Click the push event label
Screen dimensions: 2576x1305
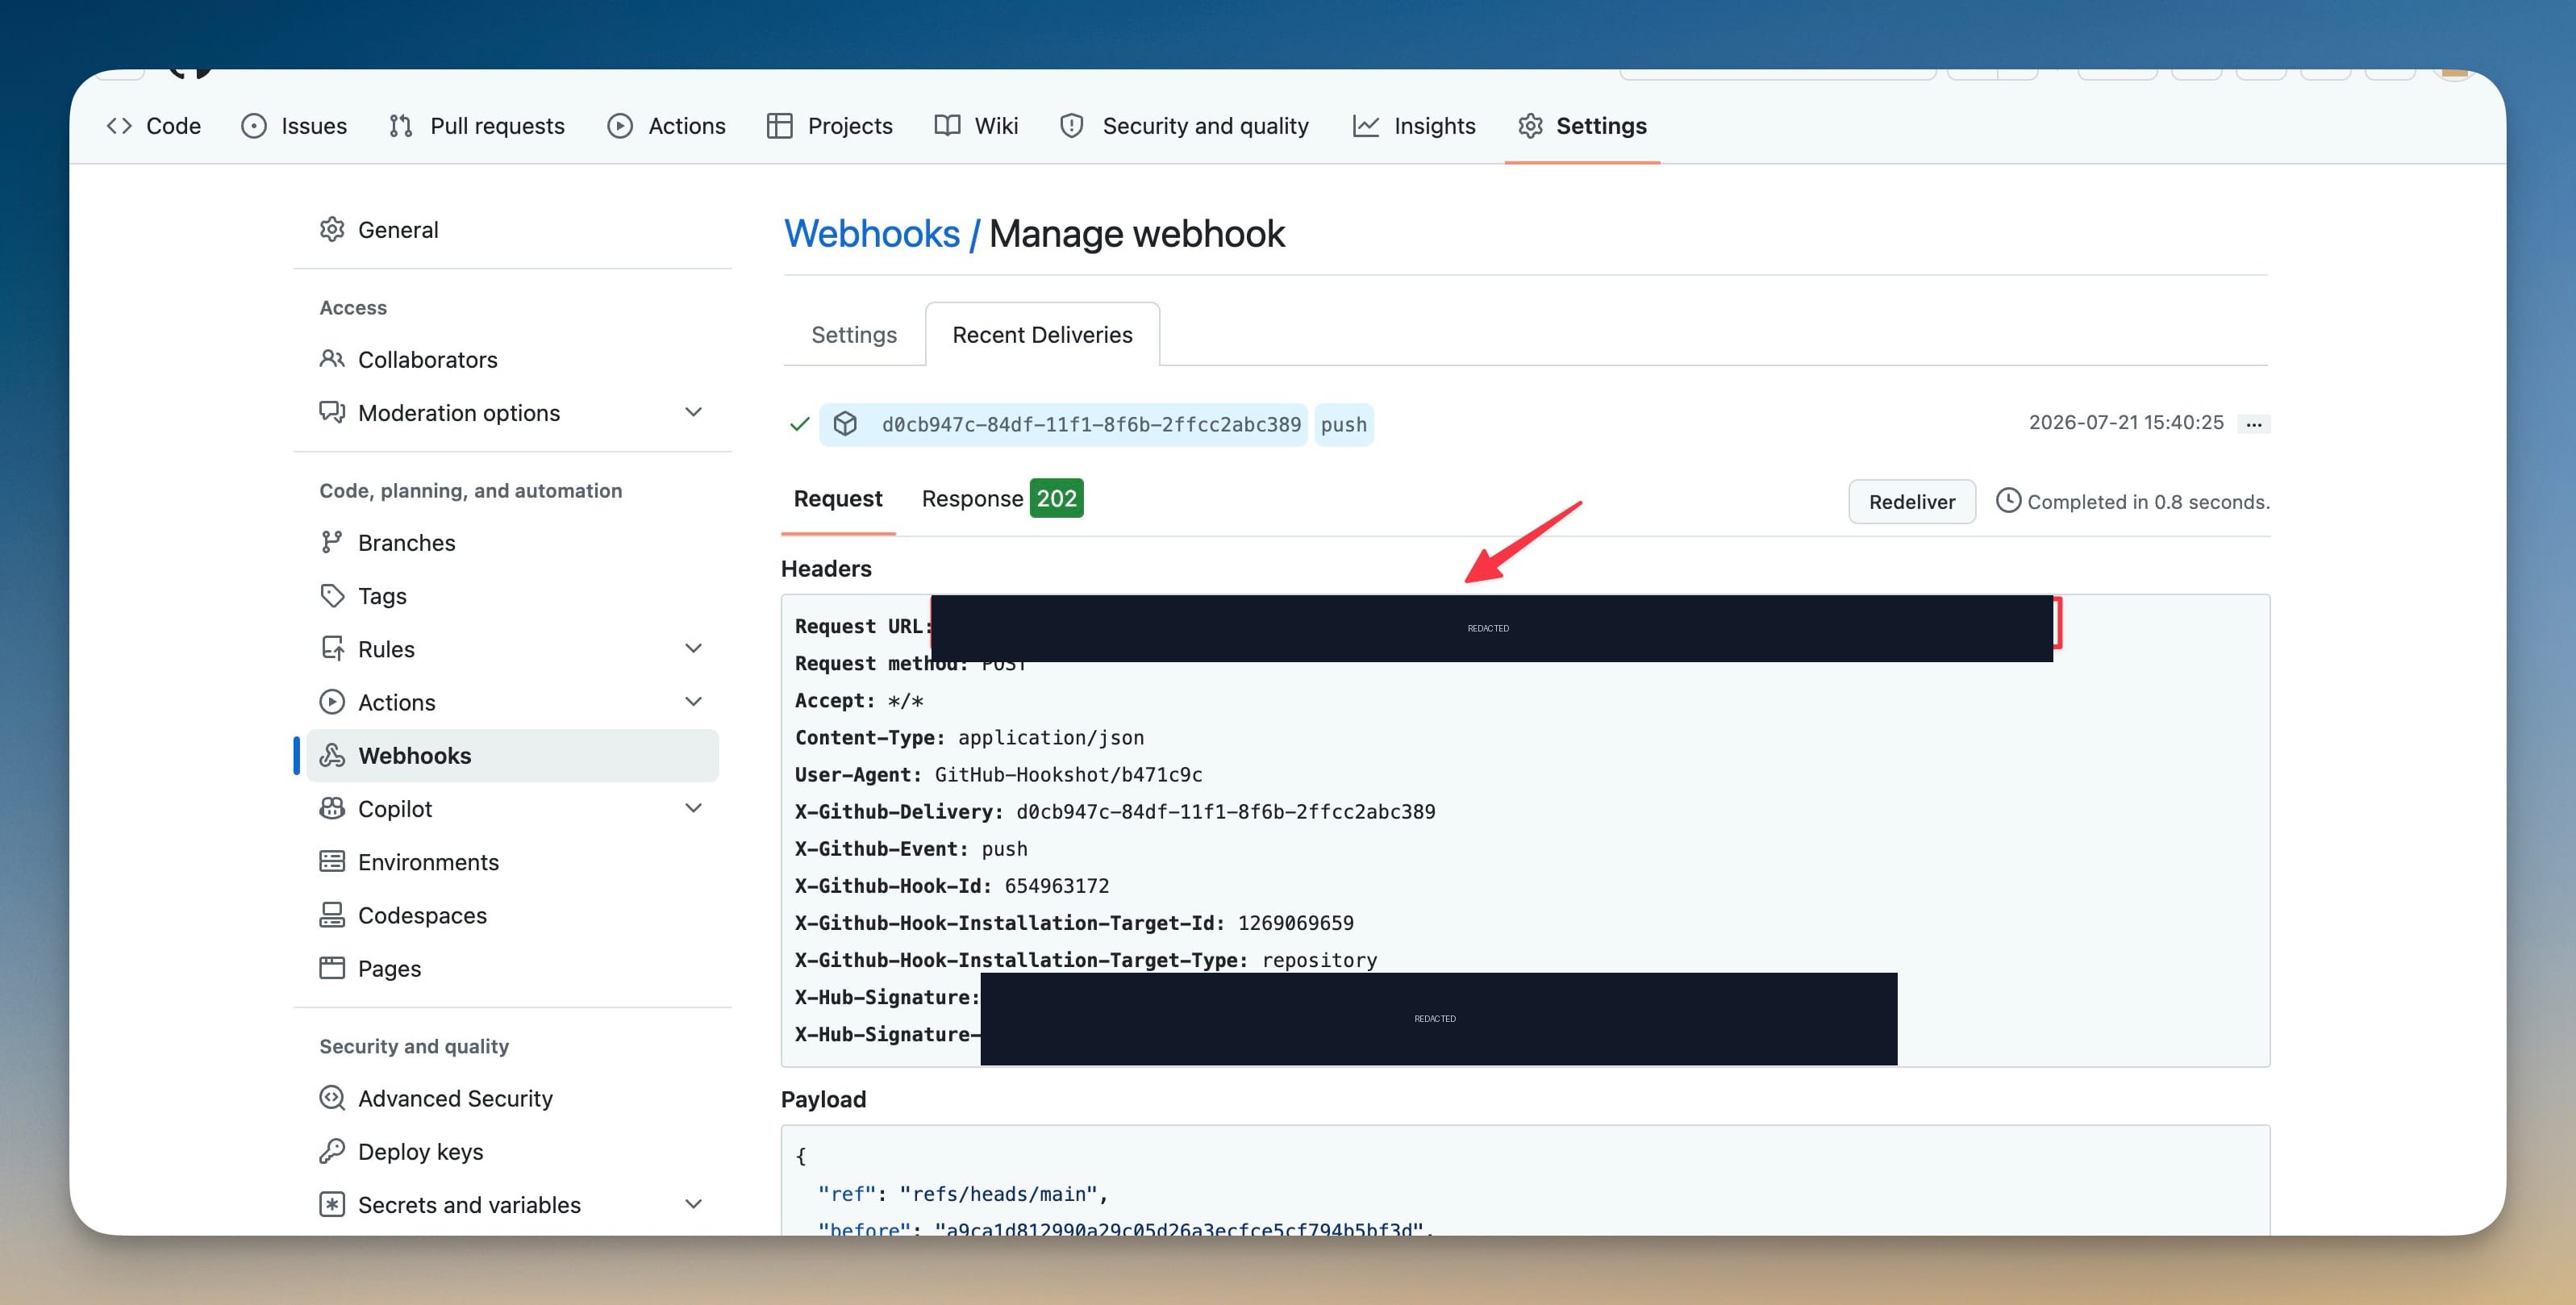[1343, 425]
